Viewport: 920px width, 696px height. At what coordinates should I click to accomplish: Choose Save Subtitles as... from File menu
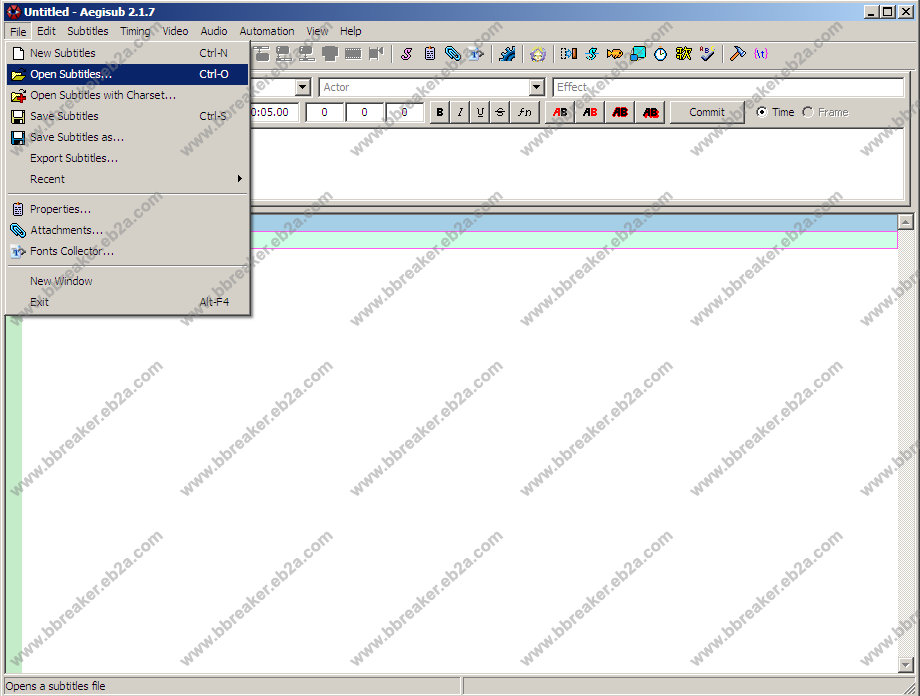(77, 137)
